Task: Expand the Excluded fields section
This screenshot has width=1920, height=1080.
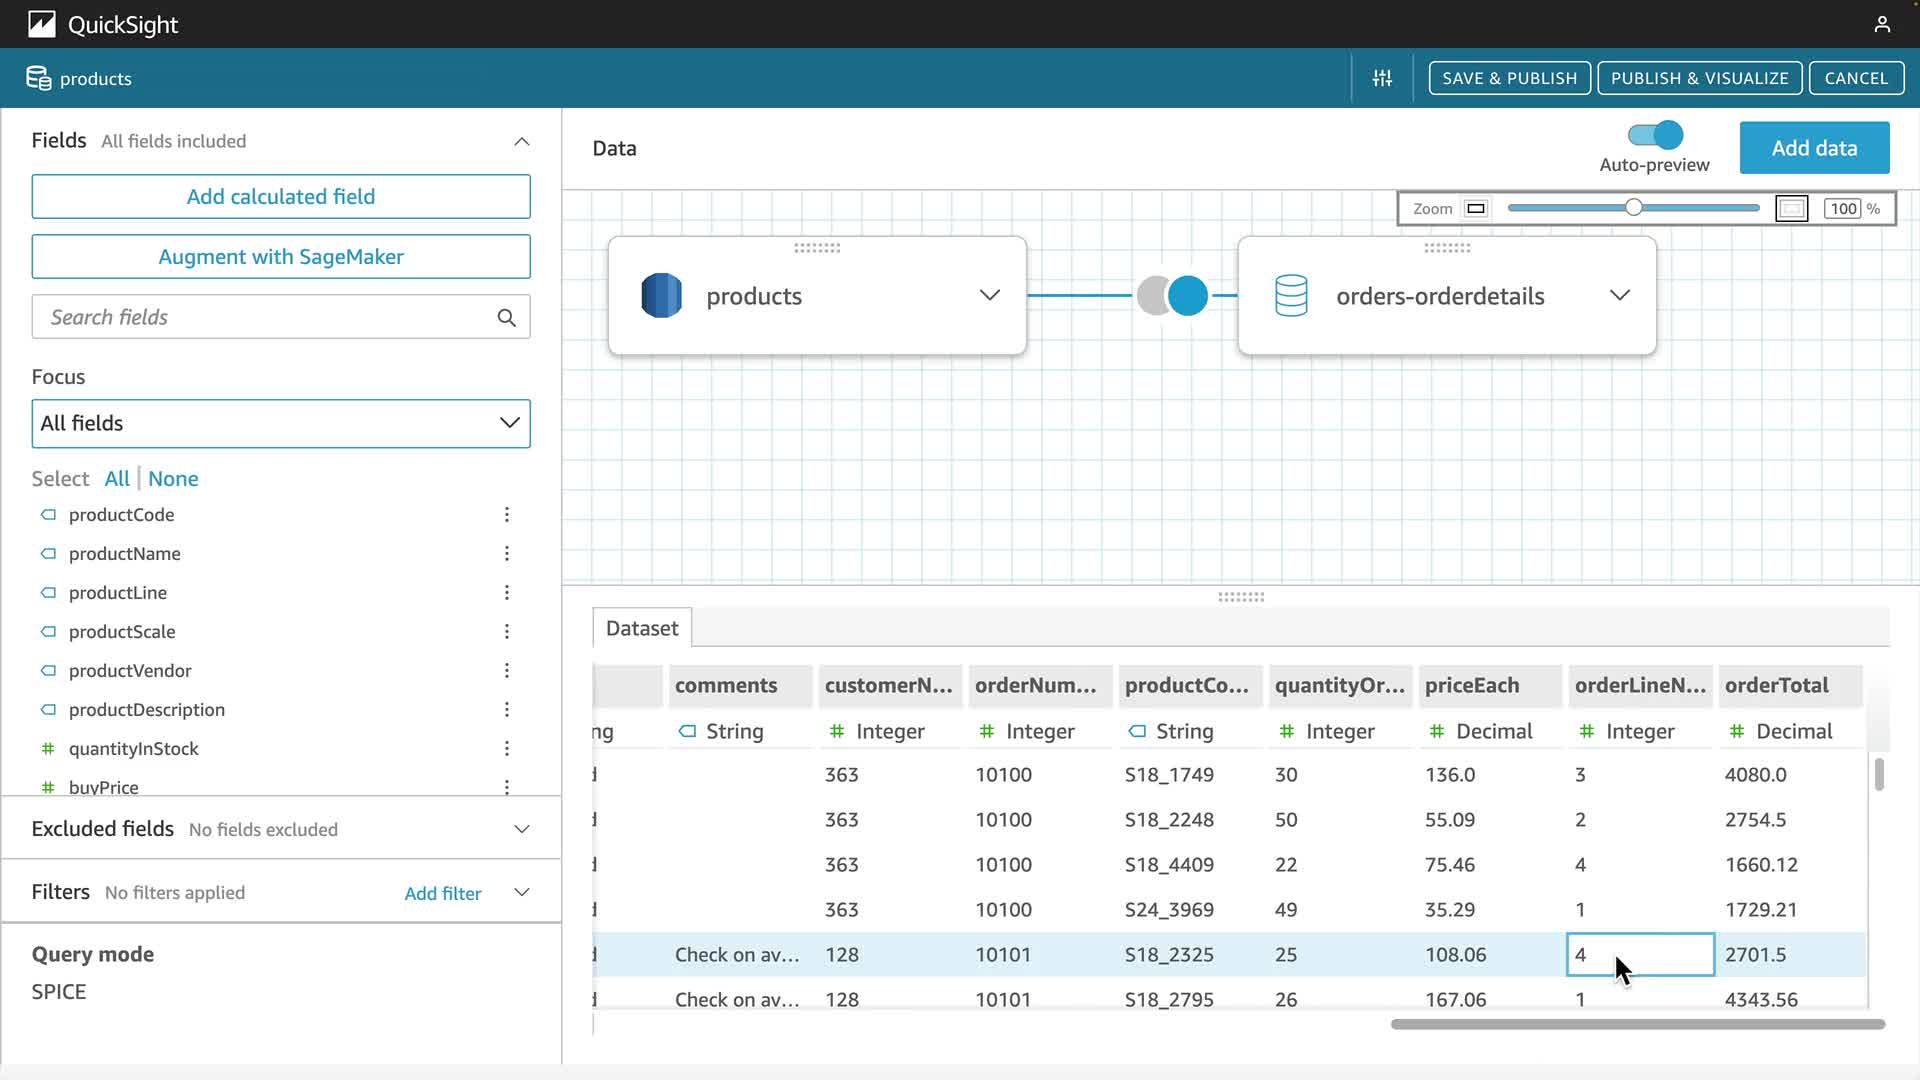Action: click(x=521, y=830)
